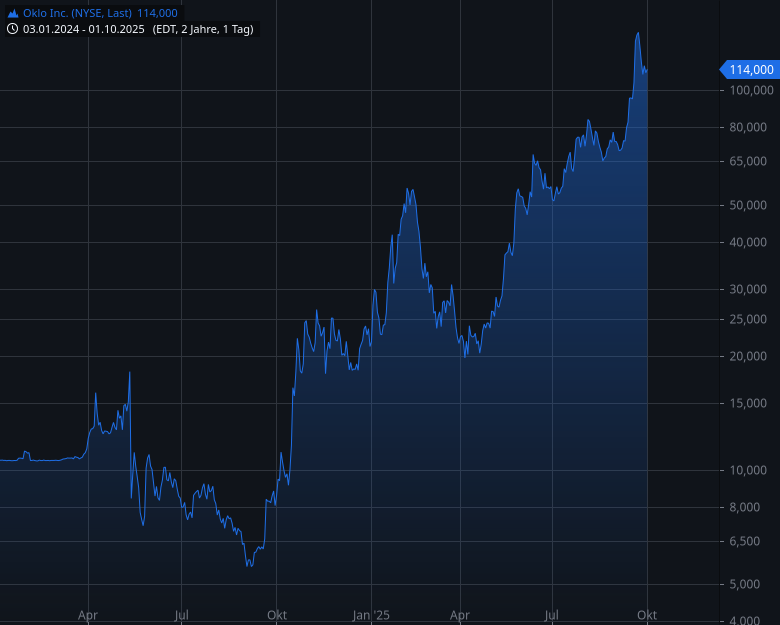Select the Okt 2025 time axis label
Viewport: 780px width, 625px height.
pyautogui.click(x=647, y=614)
